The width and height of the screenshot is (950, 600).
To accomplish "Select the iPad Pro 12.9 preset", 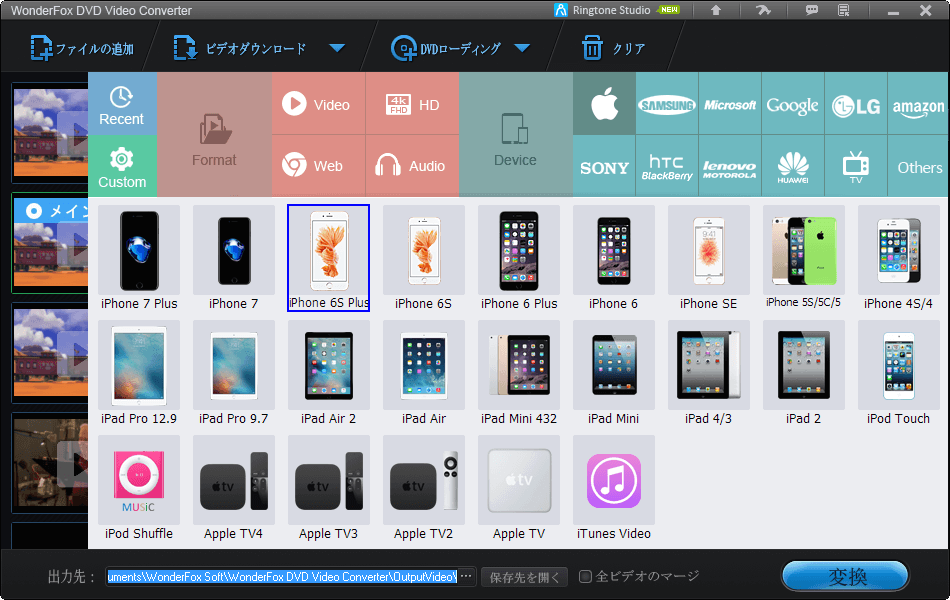I will point(139,373).
